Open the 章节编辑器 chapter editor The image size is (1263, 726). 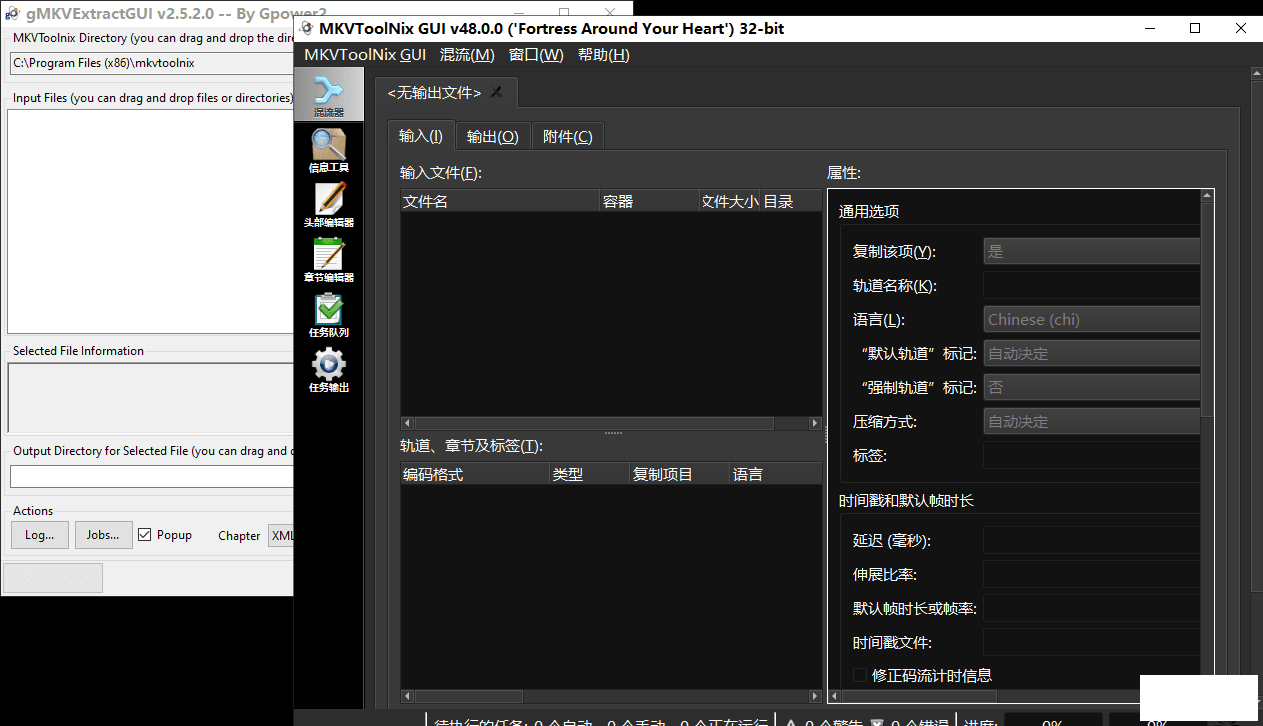tap(328, 260)
